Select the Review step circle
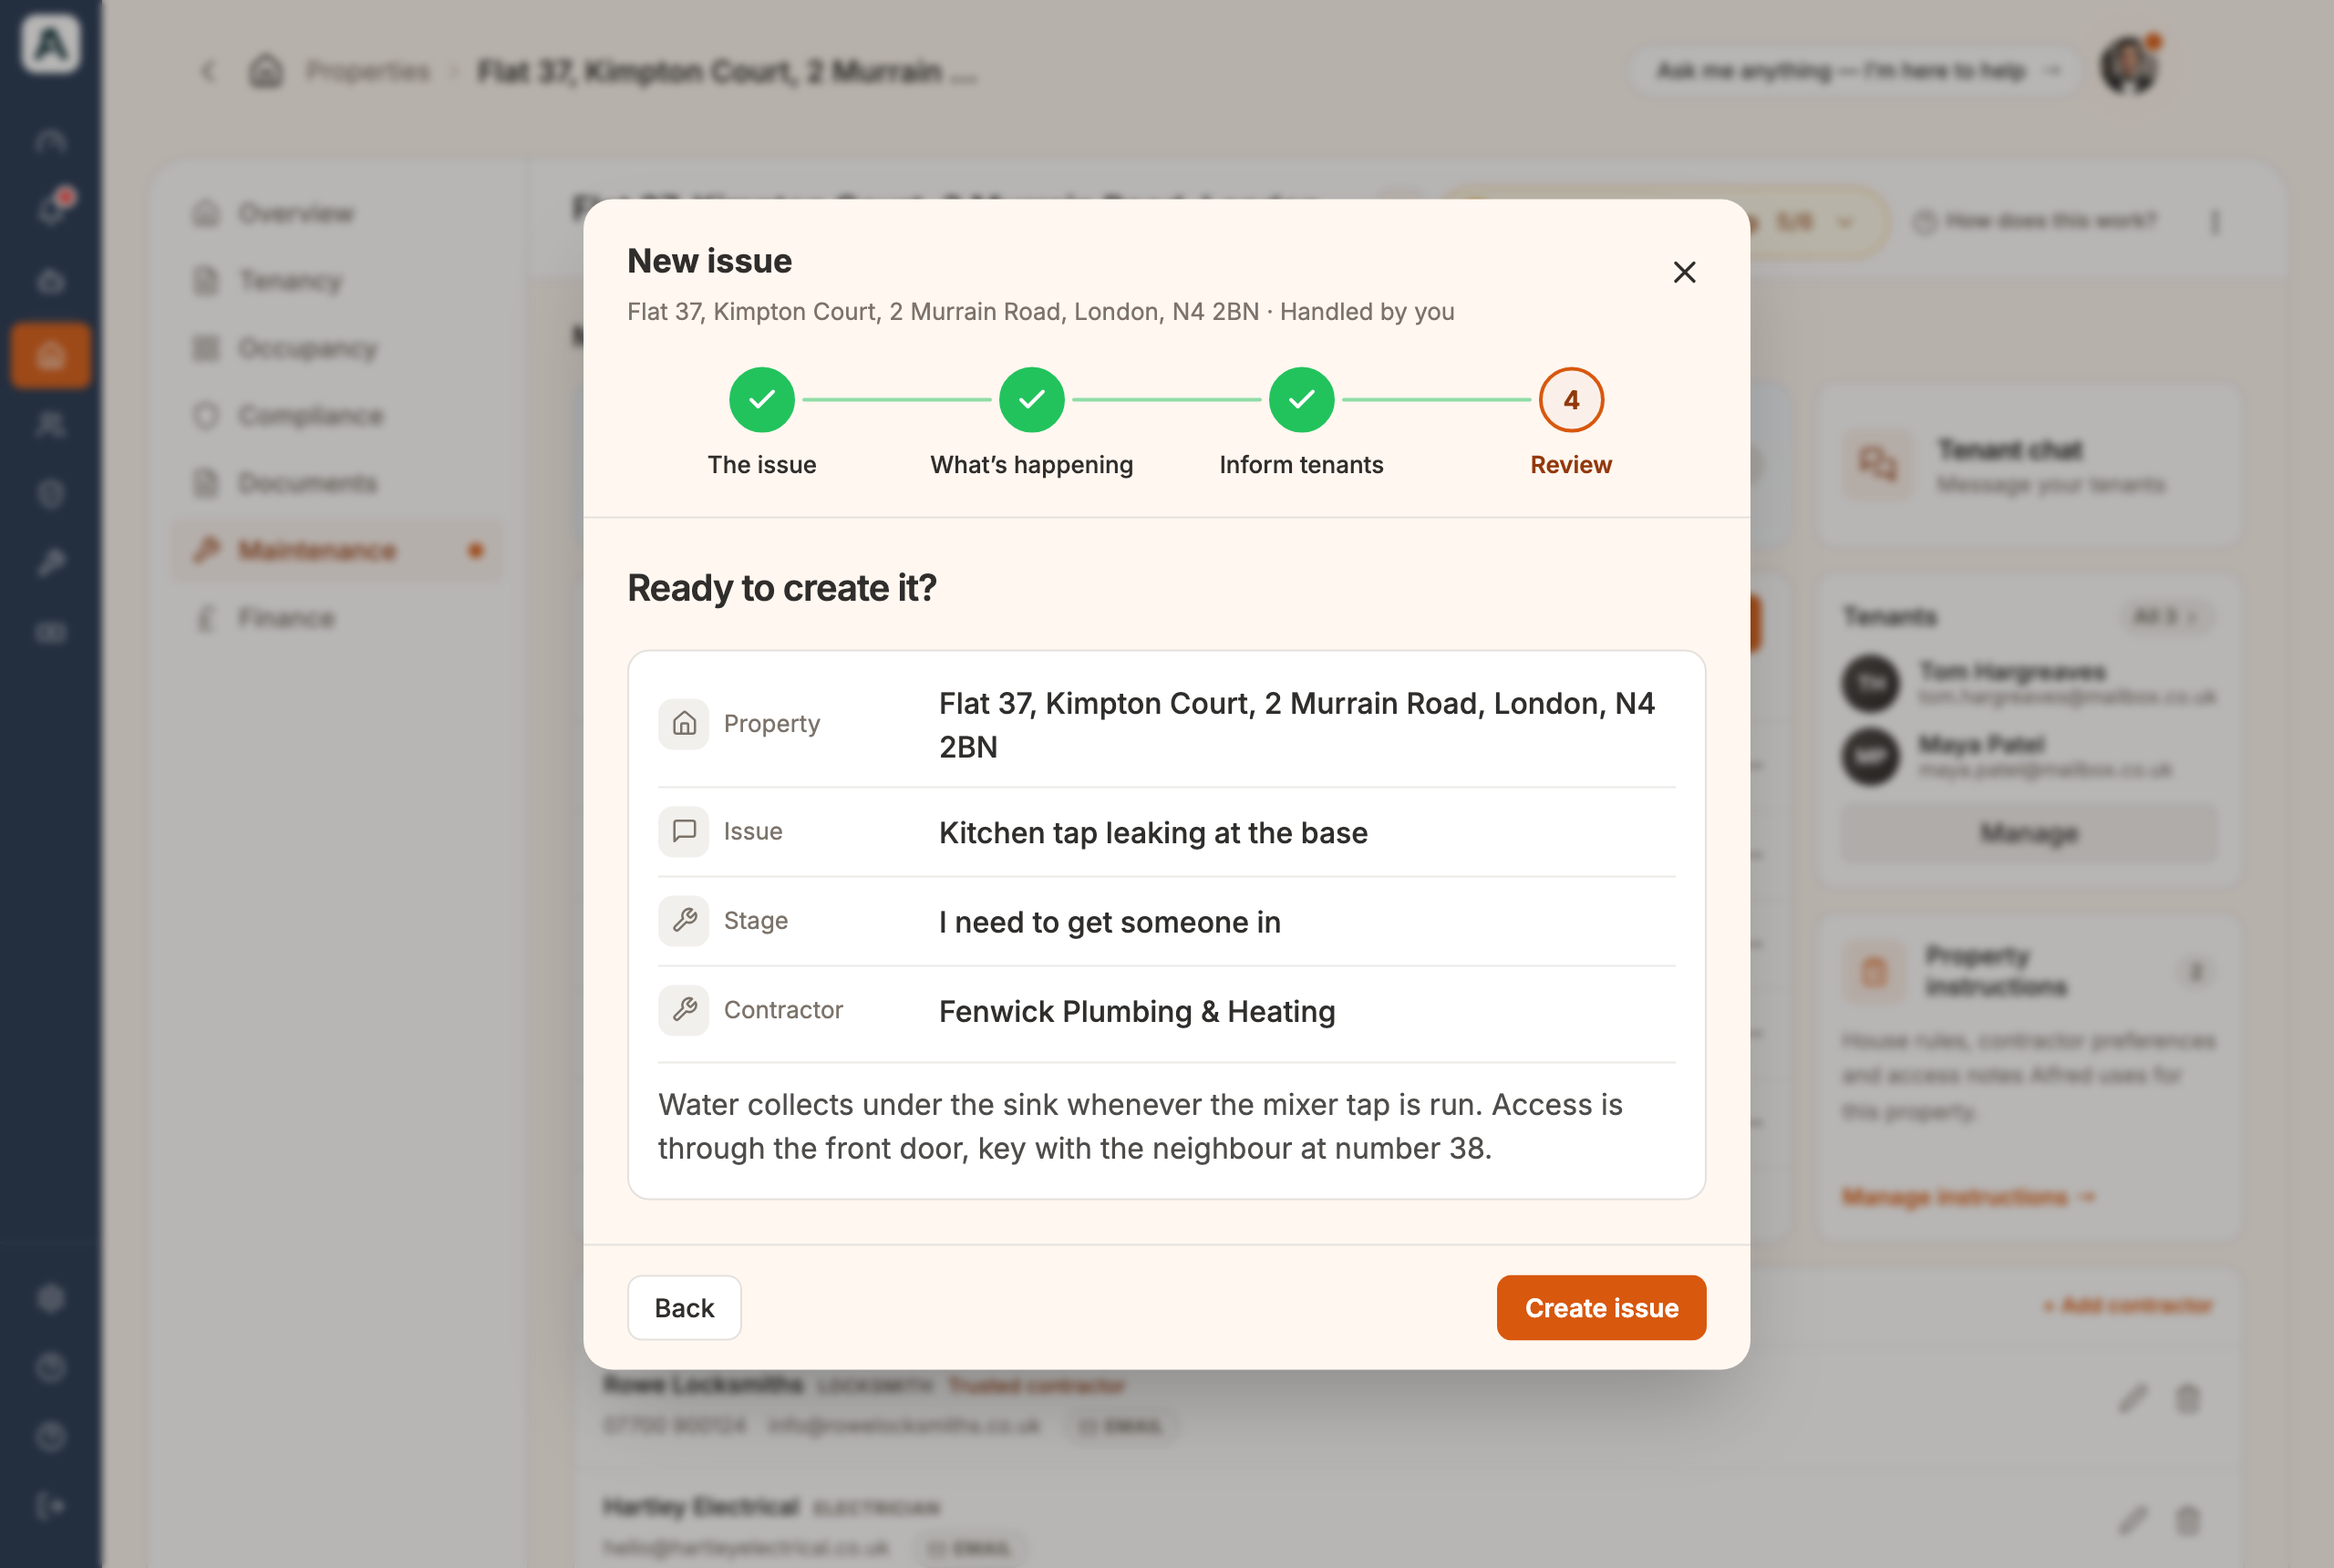This screenshot has height=1568, width=2334. (x=1571, y=400)
